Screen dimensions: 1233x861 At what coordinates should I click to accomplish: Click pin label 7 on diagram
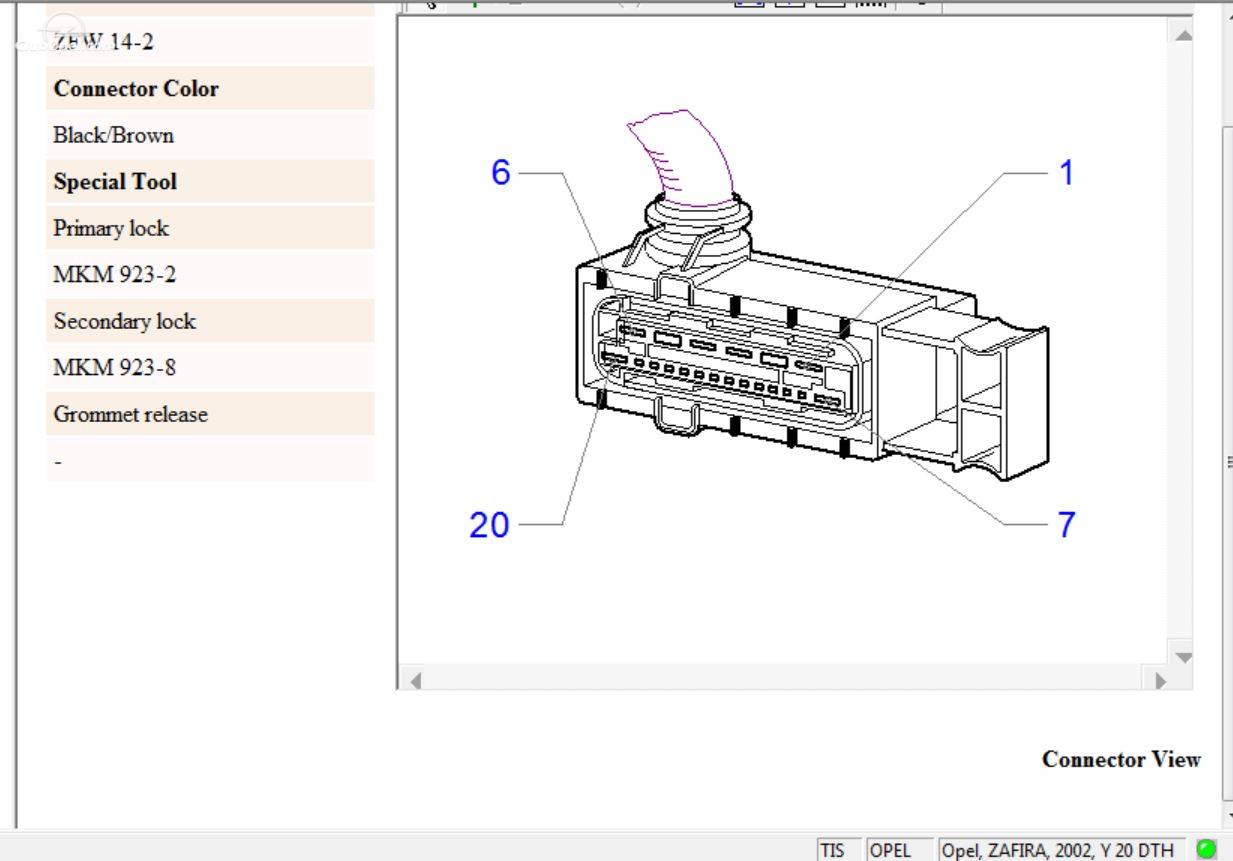[x=1066, y=524]
